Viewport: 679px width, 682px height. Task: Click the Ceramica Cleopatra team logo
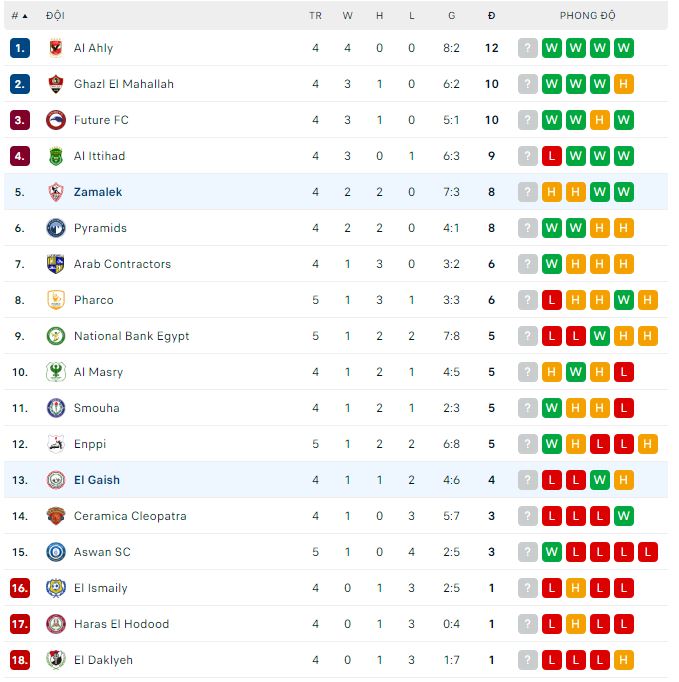coord(56,516)
